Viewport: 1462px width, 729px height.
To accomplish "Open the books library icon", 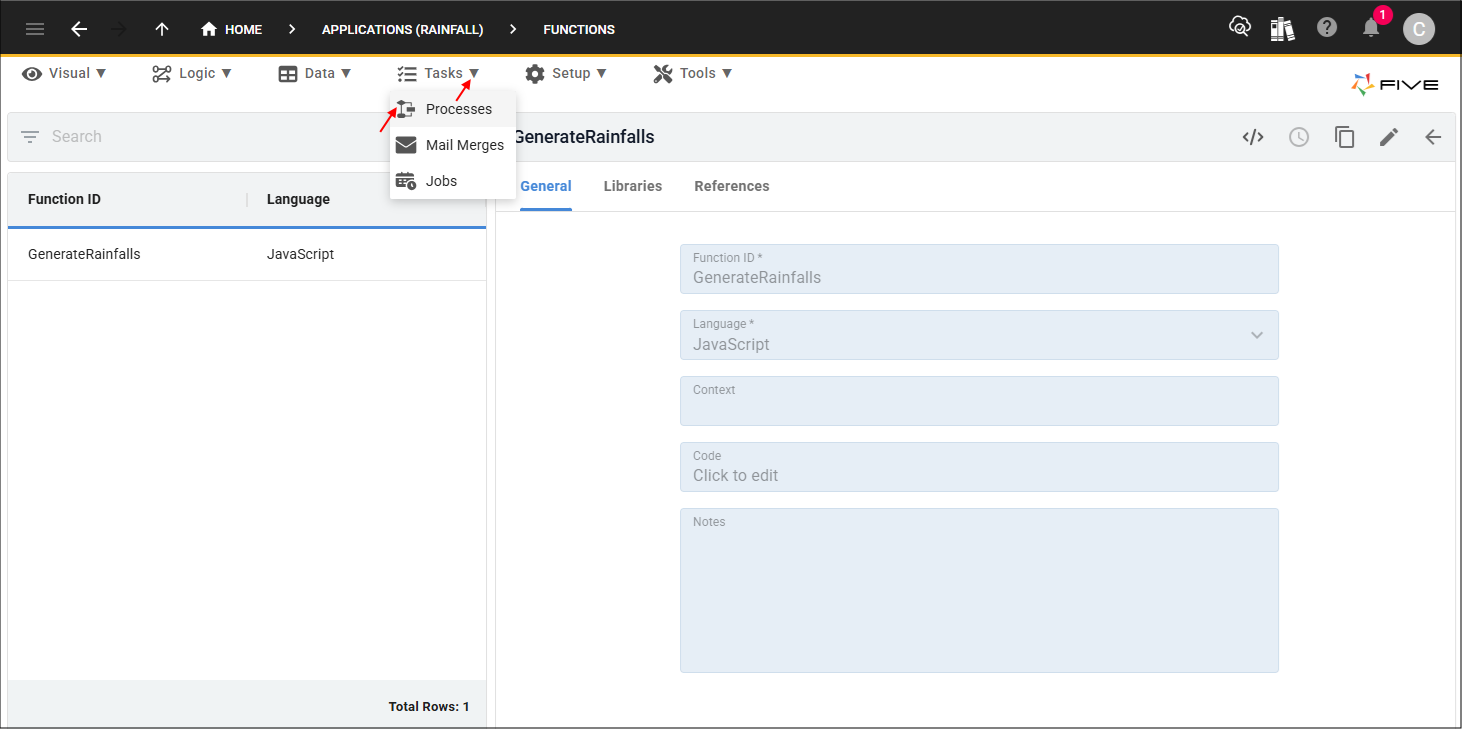I will pos(1283,28).
